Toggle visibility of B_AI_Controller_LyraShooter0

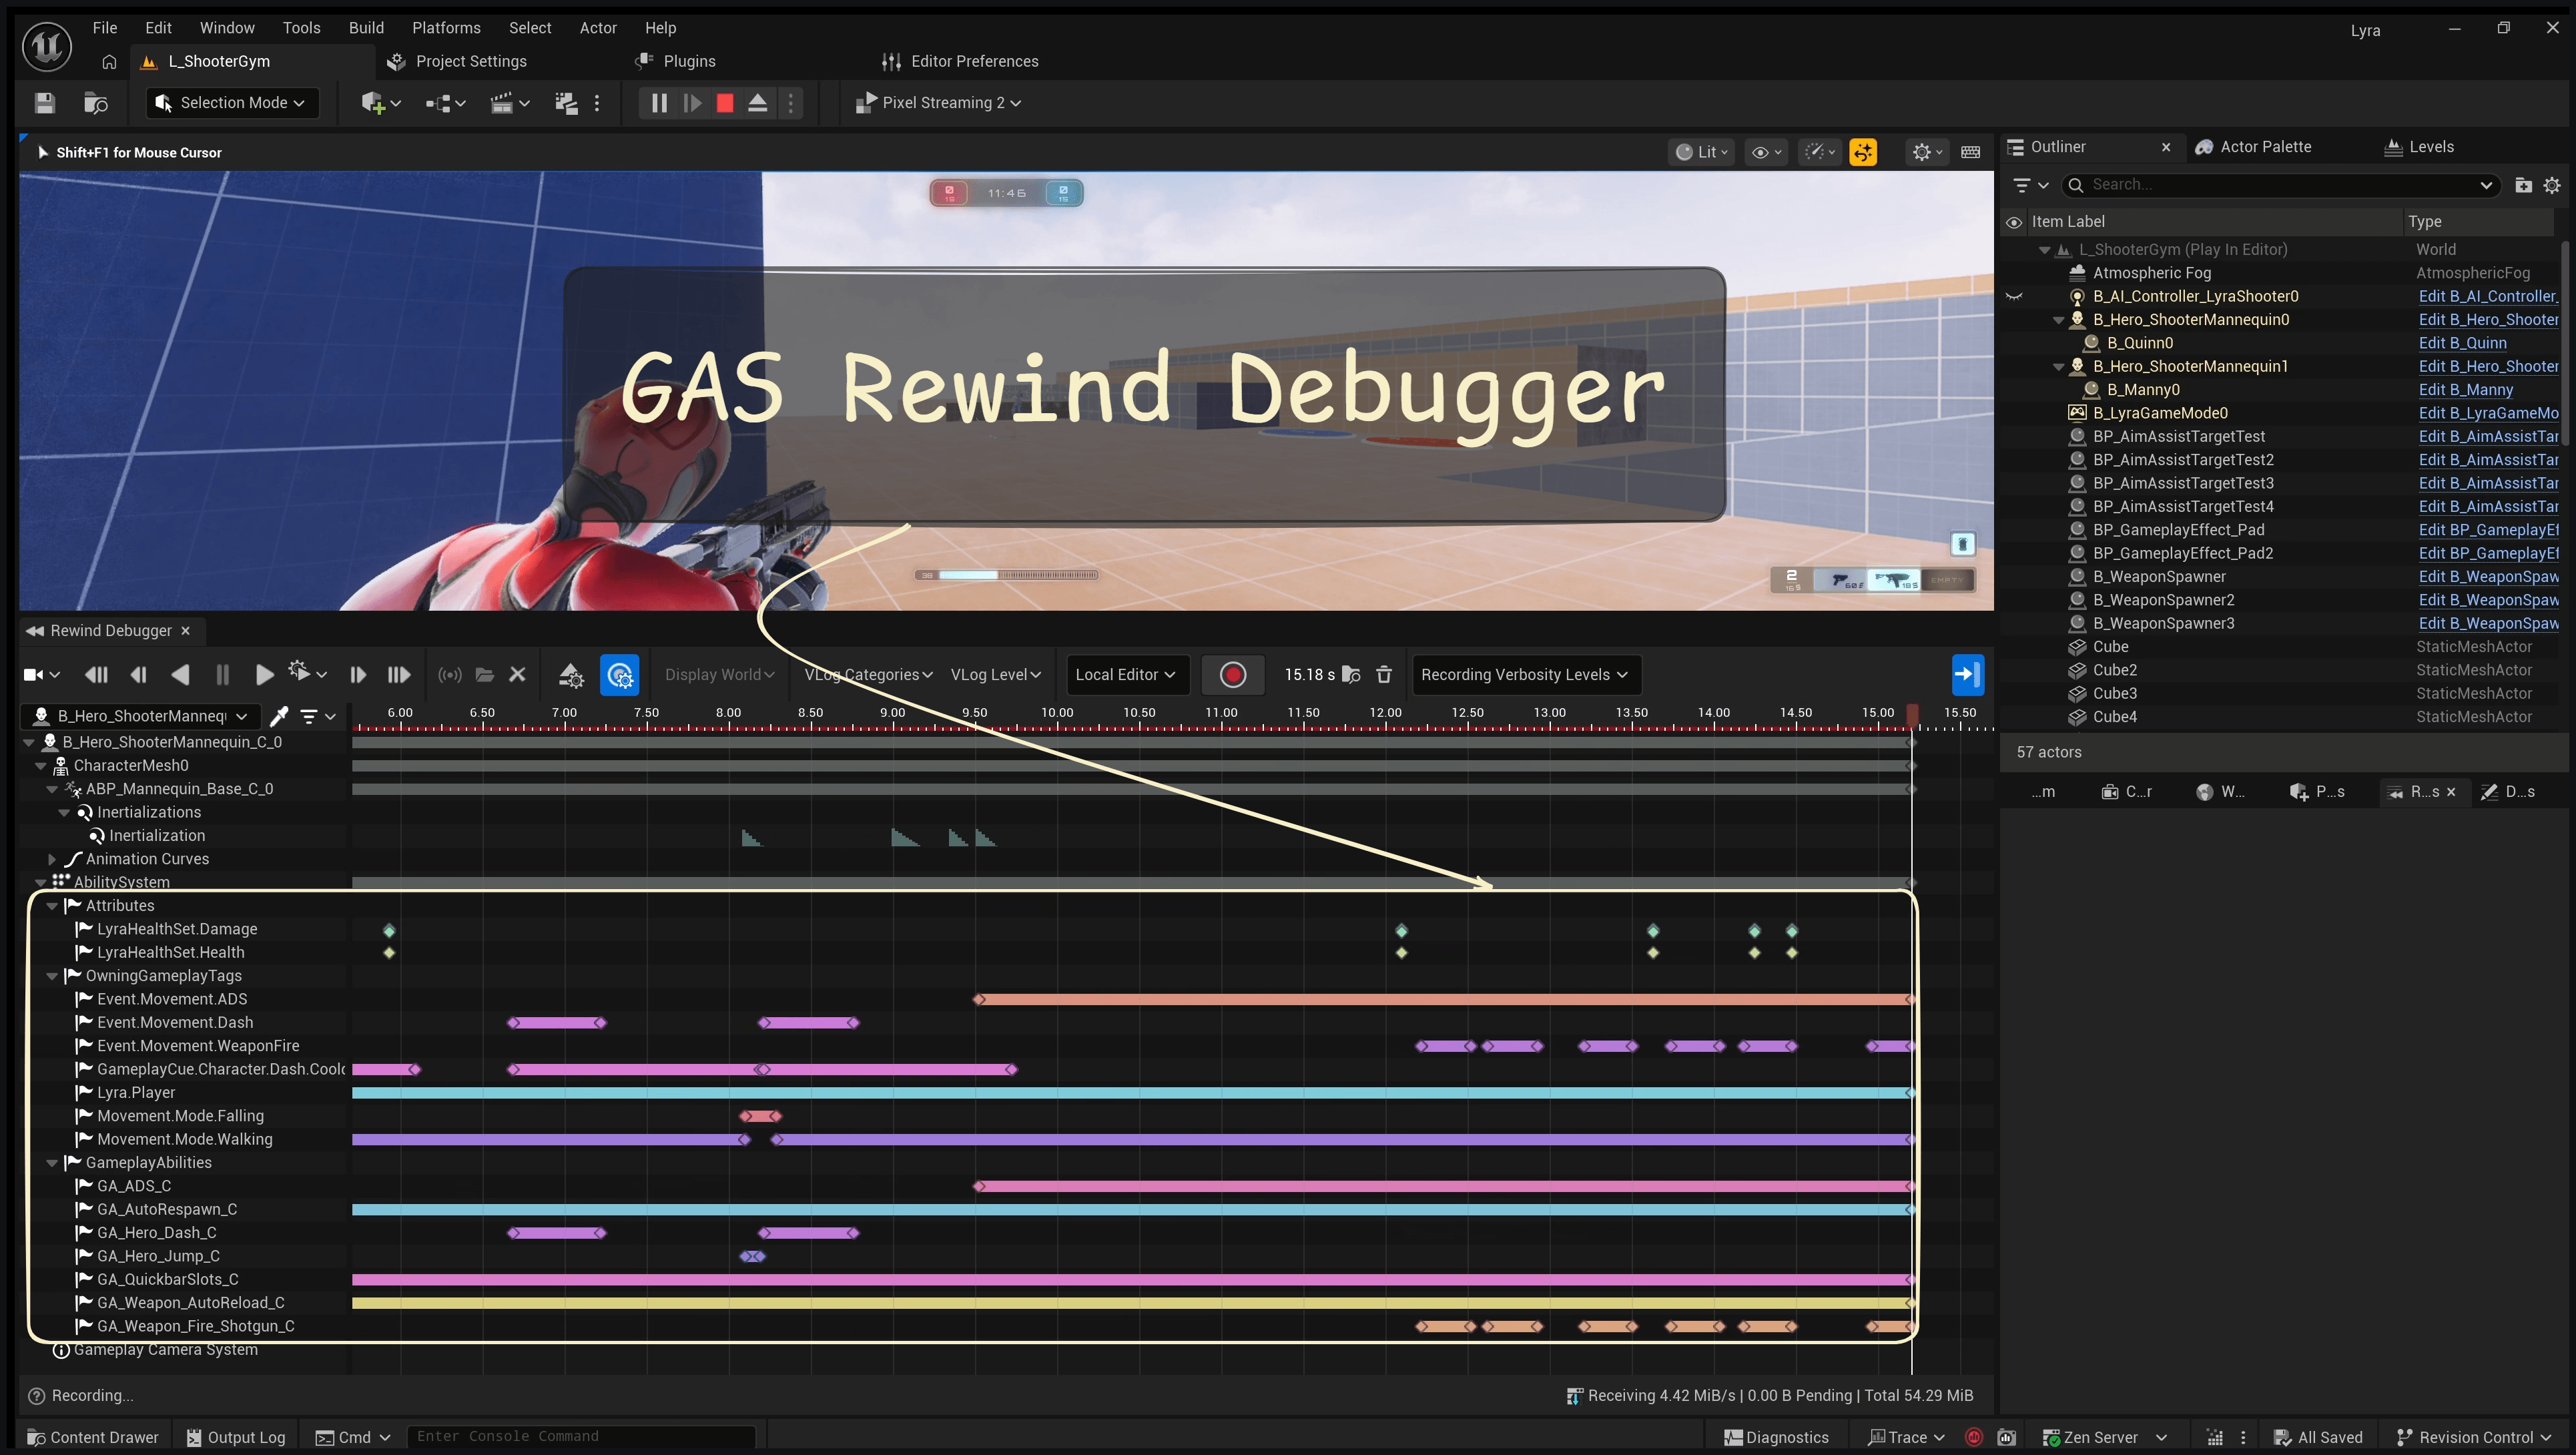(x=2014, y=297)
